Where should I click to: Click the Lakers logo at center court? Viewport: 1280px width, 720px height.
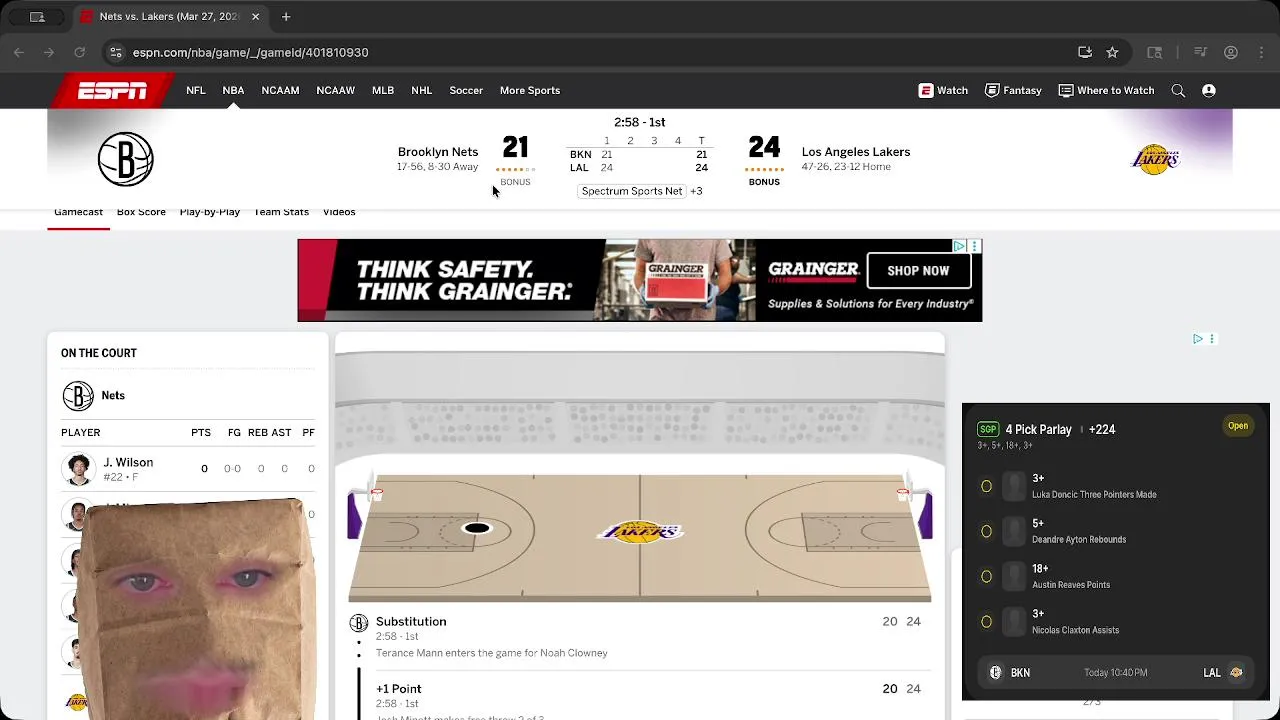point(640,532)
